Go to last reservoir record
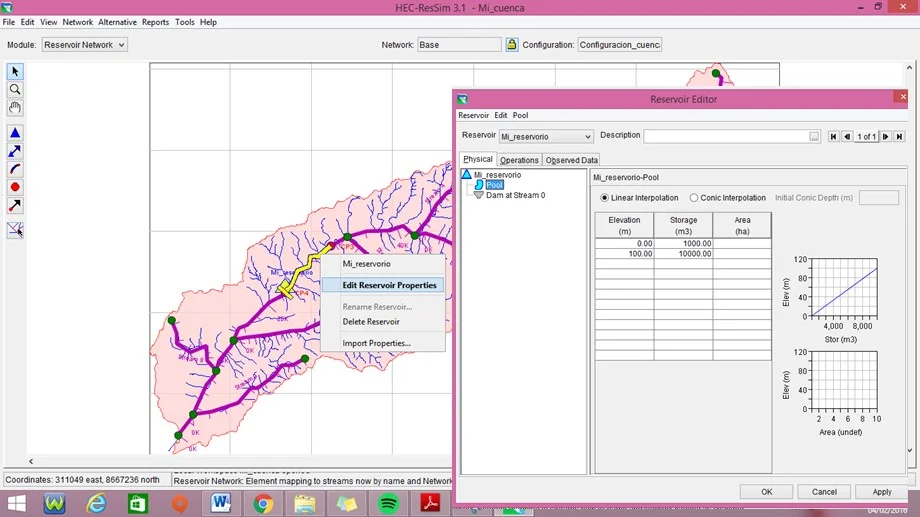Viewport: 920px width, 517px height. (x=899, y=136)
